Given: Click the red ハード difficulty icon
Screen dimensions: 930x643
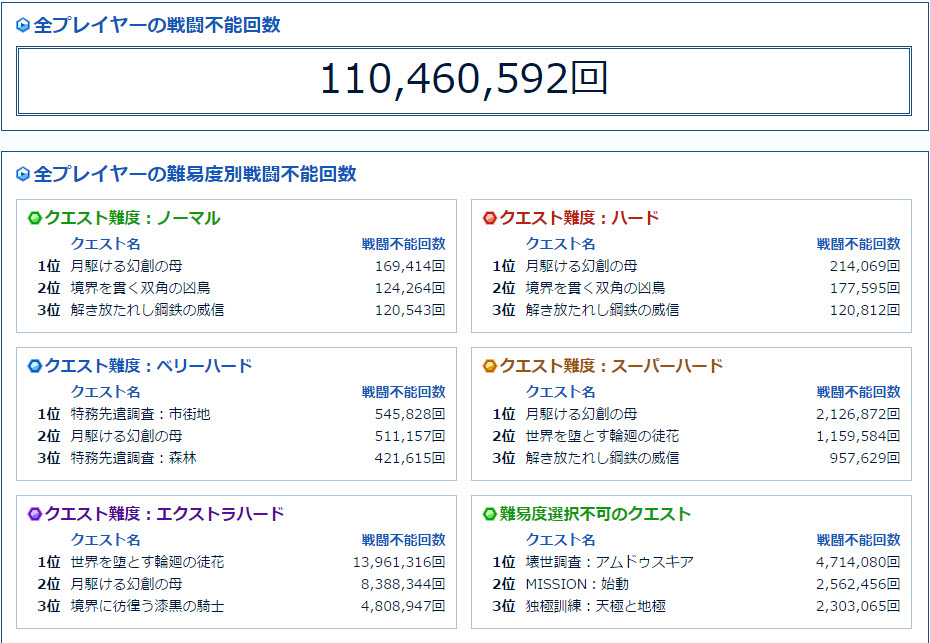Looking at the screenshot, I should [490, 218].
